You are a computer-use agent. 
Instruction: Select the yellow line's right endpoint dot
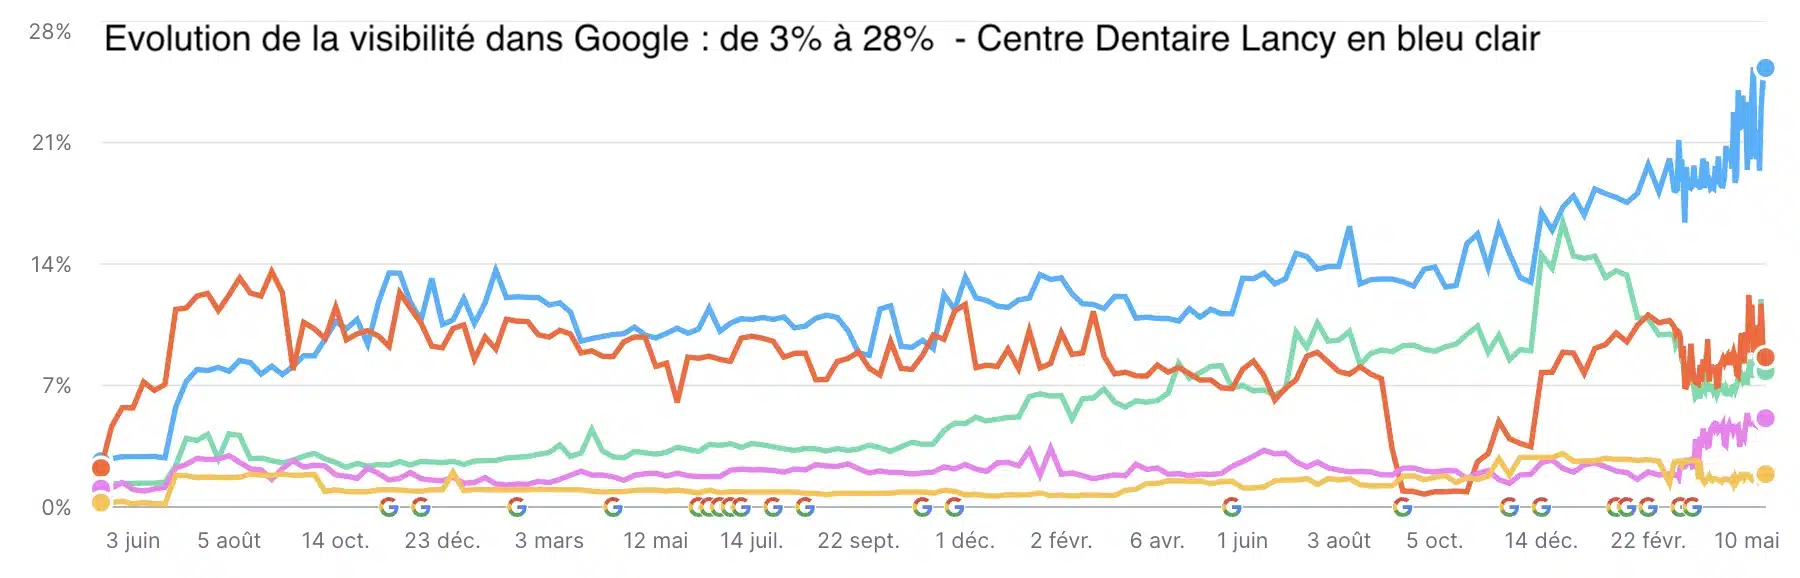coord(1765,474)
